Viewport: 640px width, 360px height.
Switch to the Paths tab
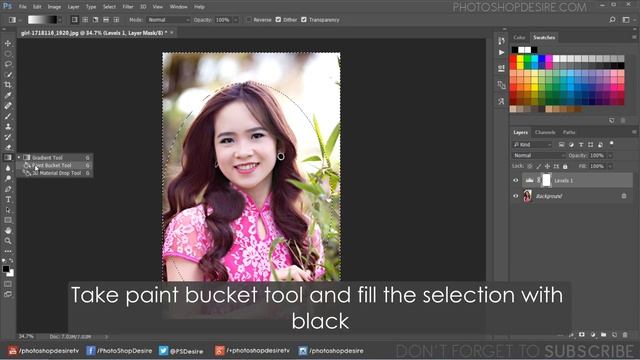569,132
